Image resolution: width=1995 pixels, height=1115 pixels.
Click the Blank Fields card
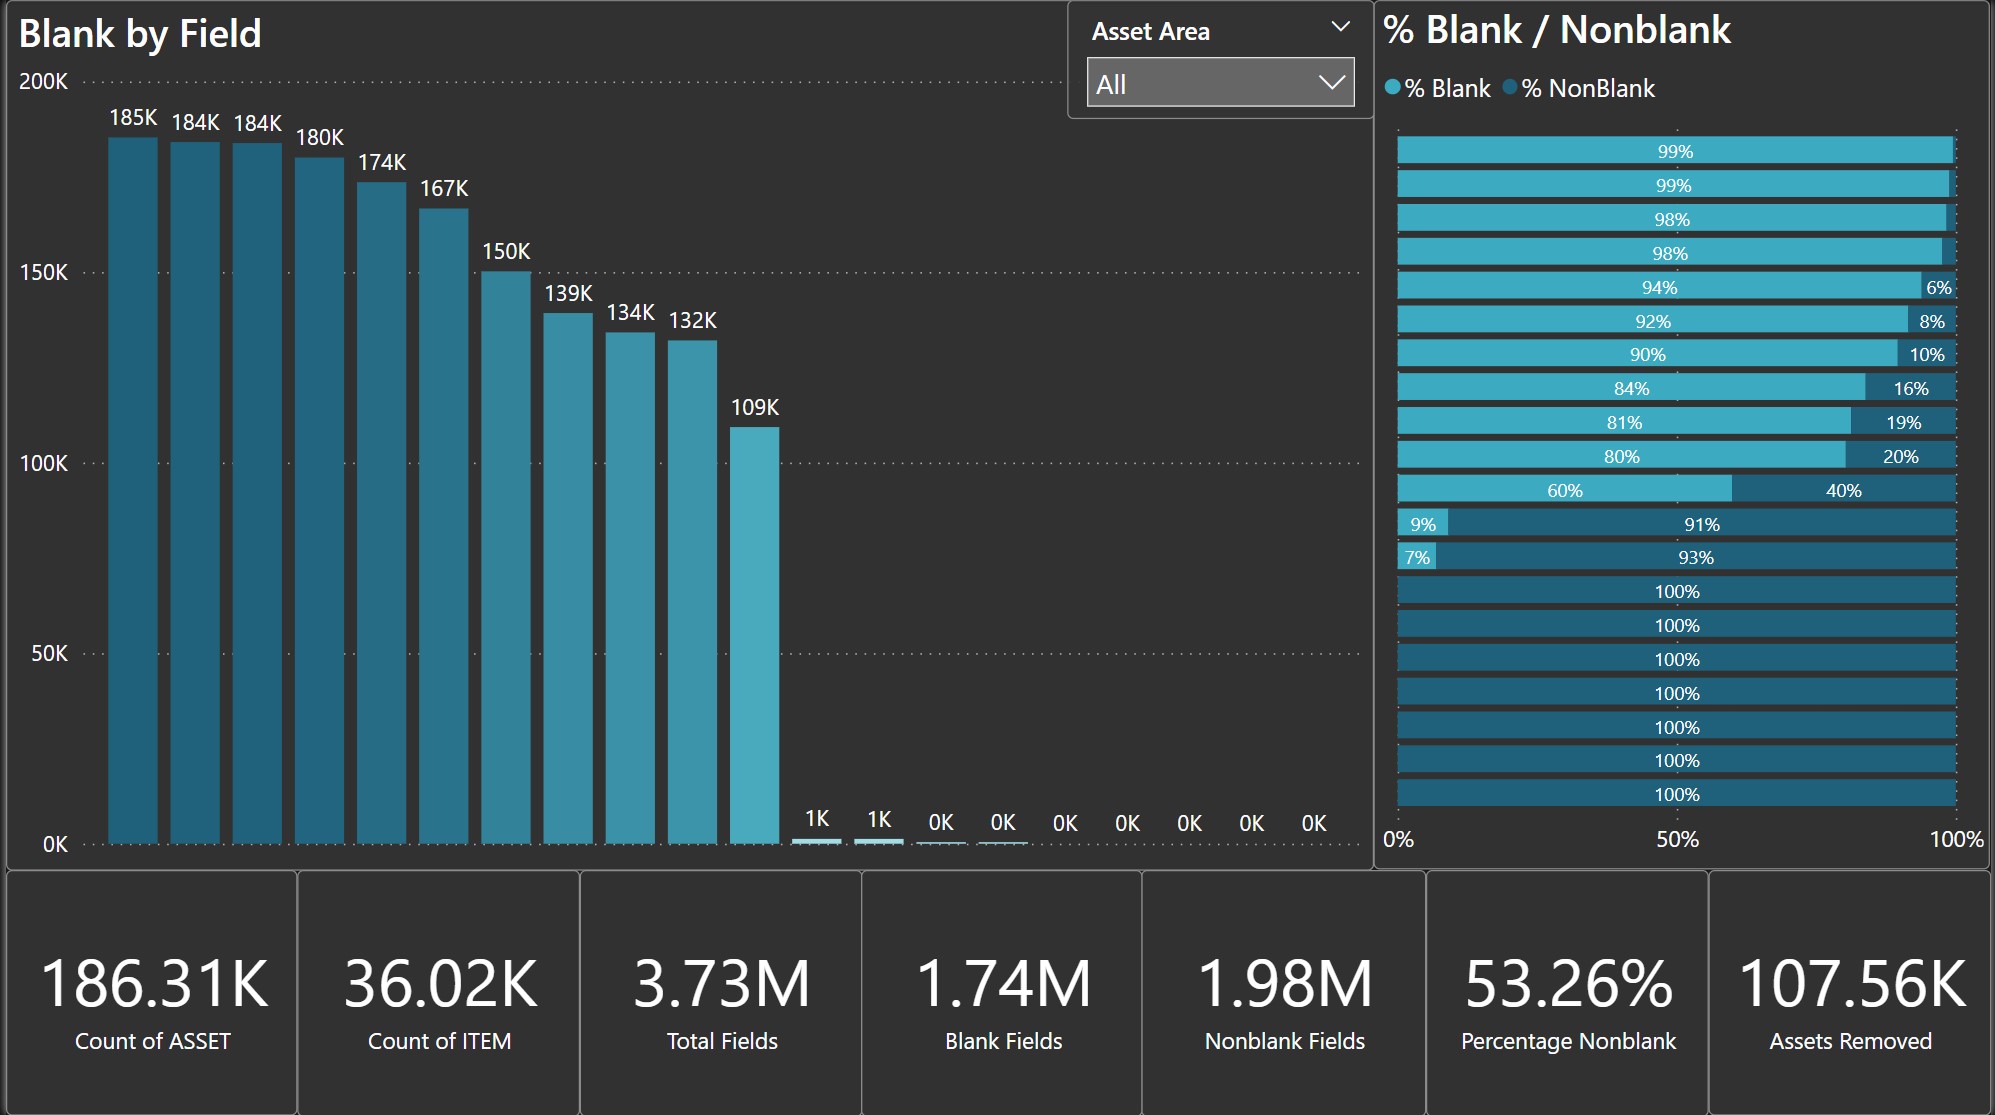1002,992
